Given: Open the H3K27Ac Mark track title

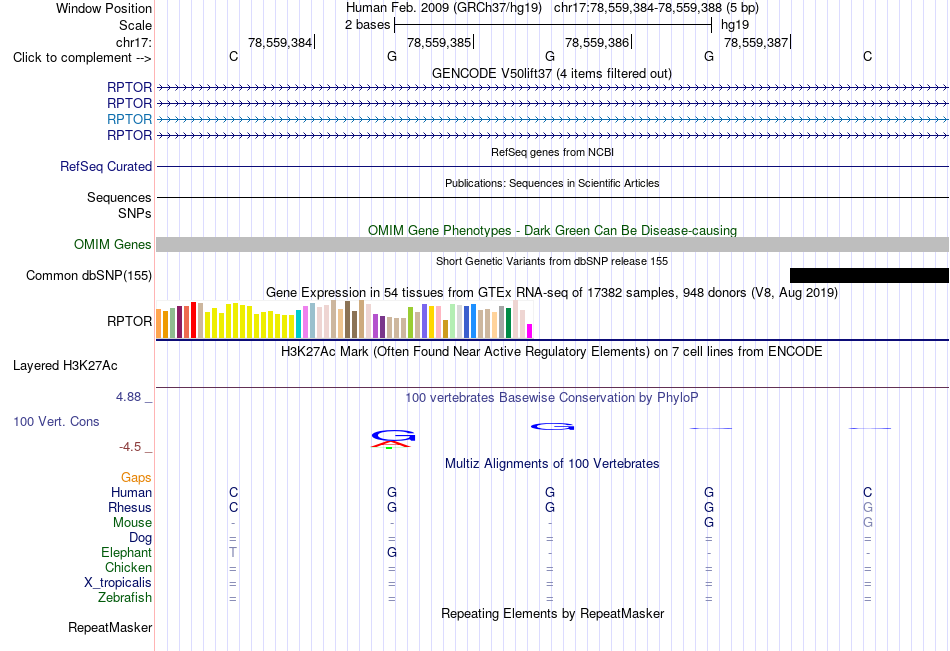Looking at the screenshot, I should (551, 352).
